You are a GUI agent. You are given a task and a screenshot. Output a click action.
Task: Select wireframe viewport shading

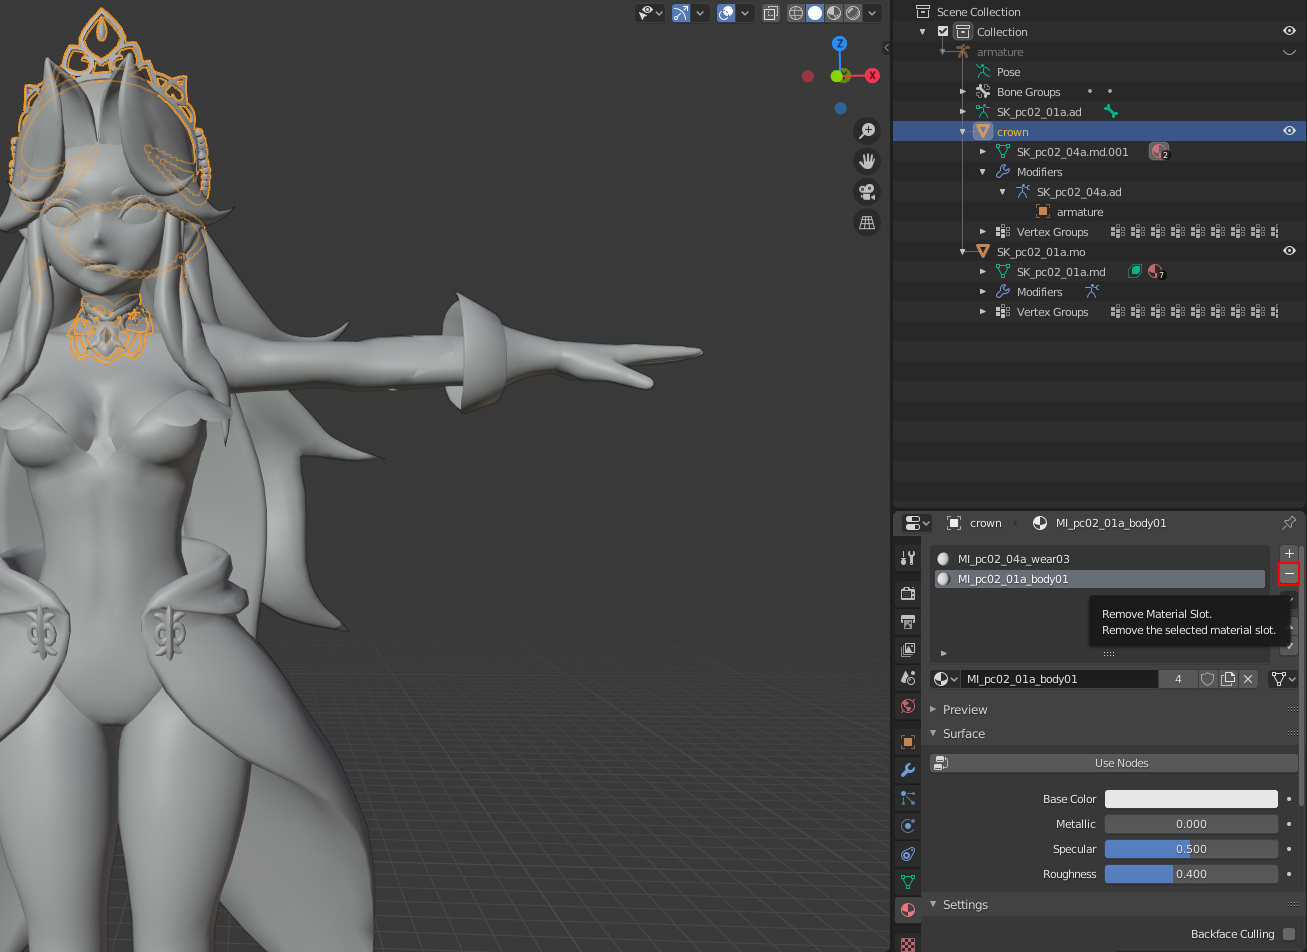click(796, 13)
